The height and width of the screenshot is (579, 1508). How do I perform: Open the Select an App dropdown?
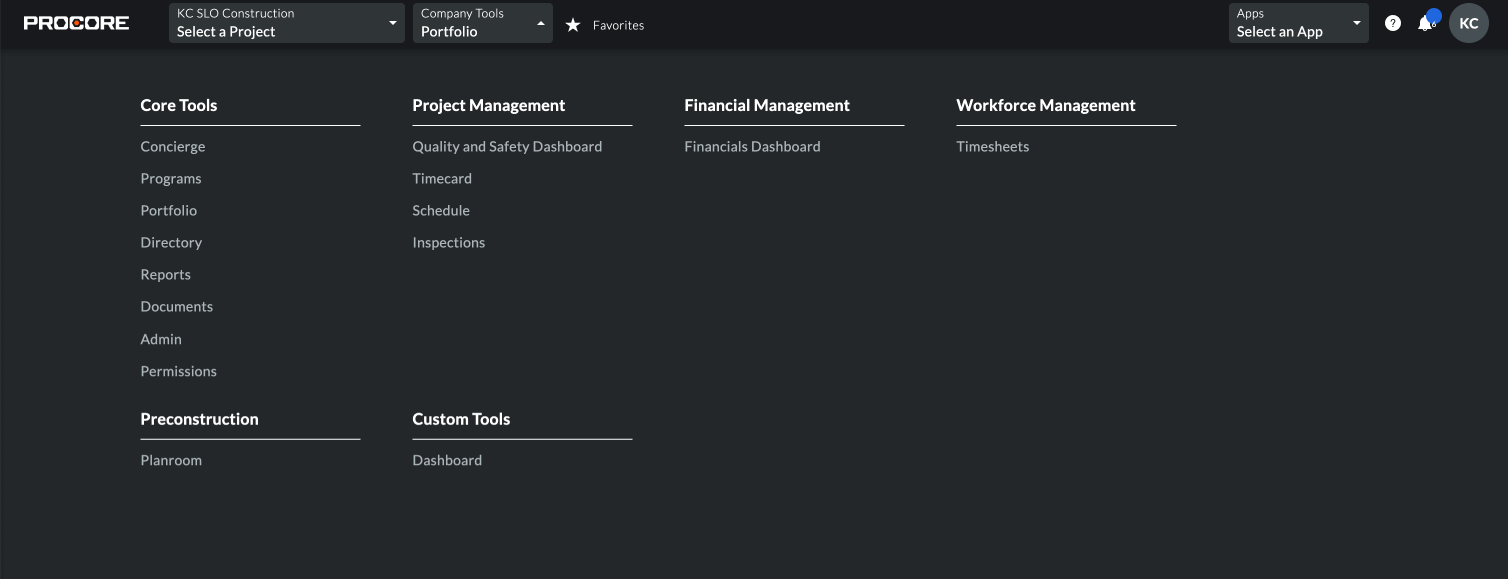1297,22
